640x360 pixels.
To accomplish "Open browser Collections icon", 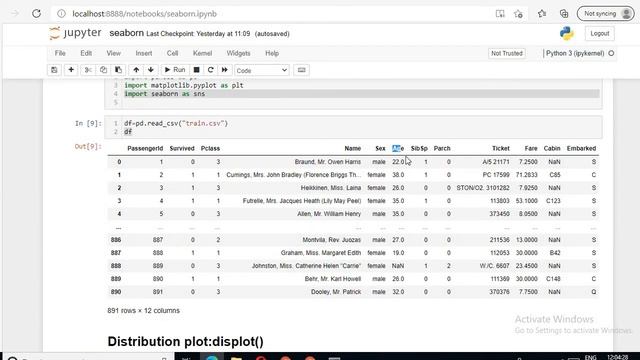I will (x=564, y=14).
